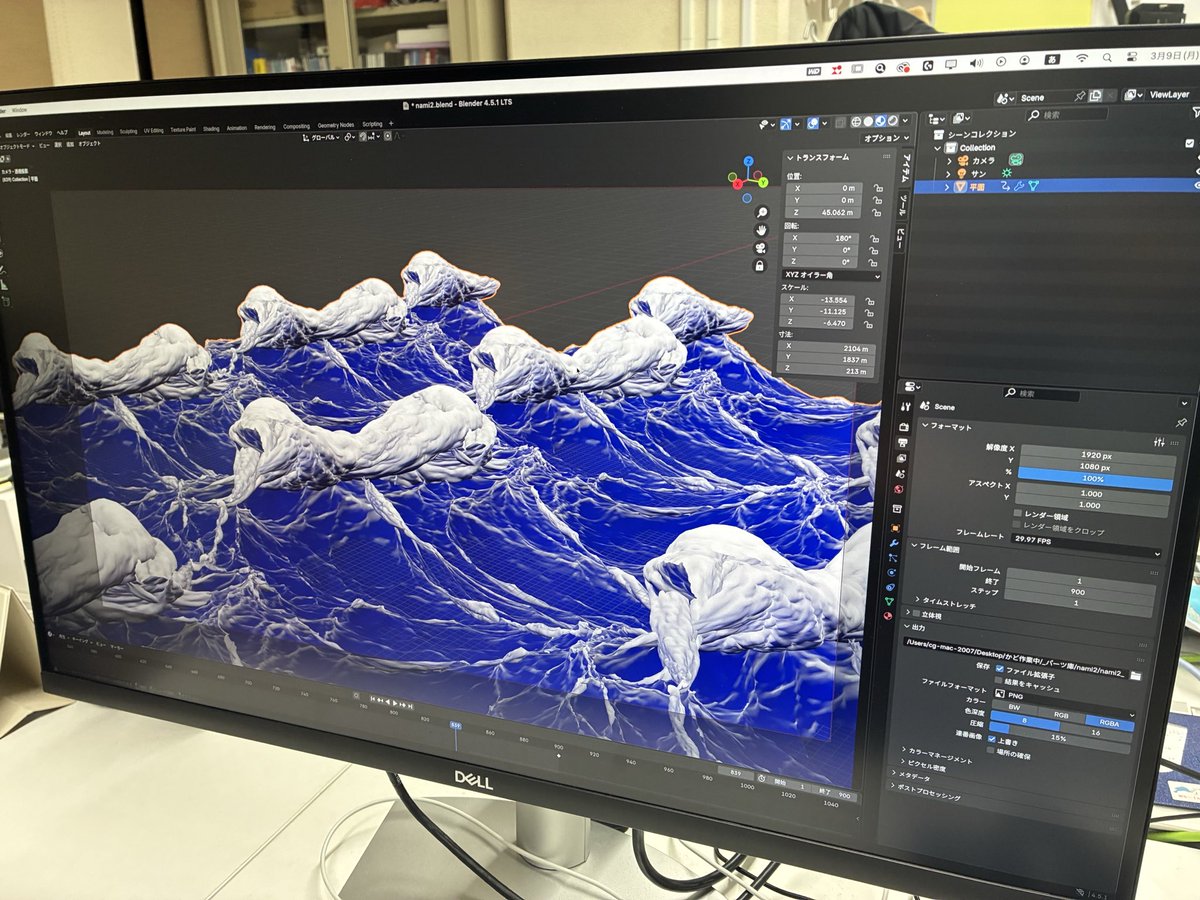Toggle the ファイル拡張子 checkbox

coord(999,670)
